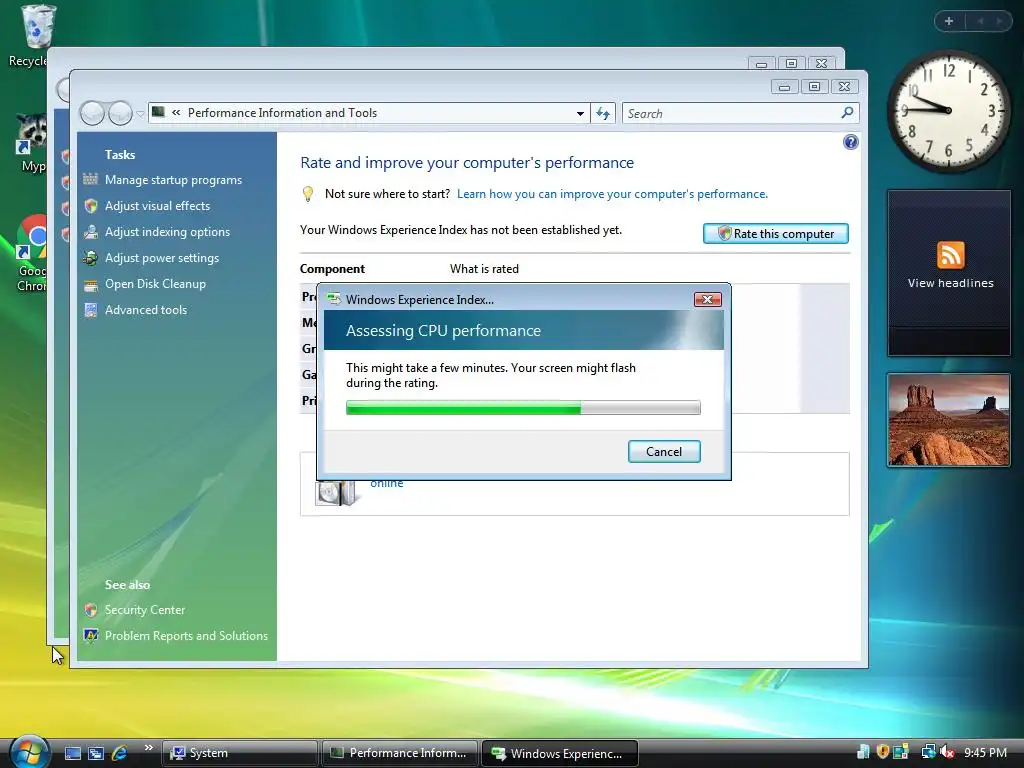Click Show Desktop quick launch icon

click(x=72, y=753)
